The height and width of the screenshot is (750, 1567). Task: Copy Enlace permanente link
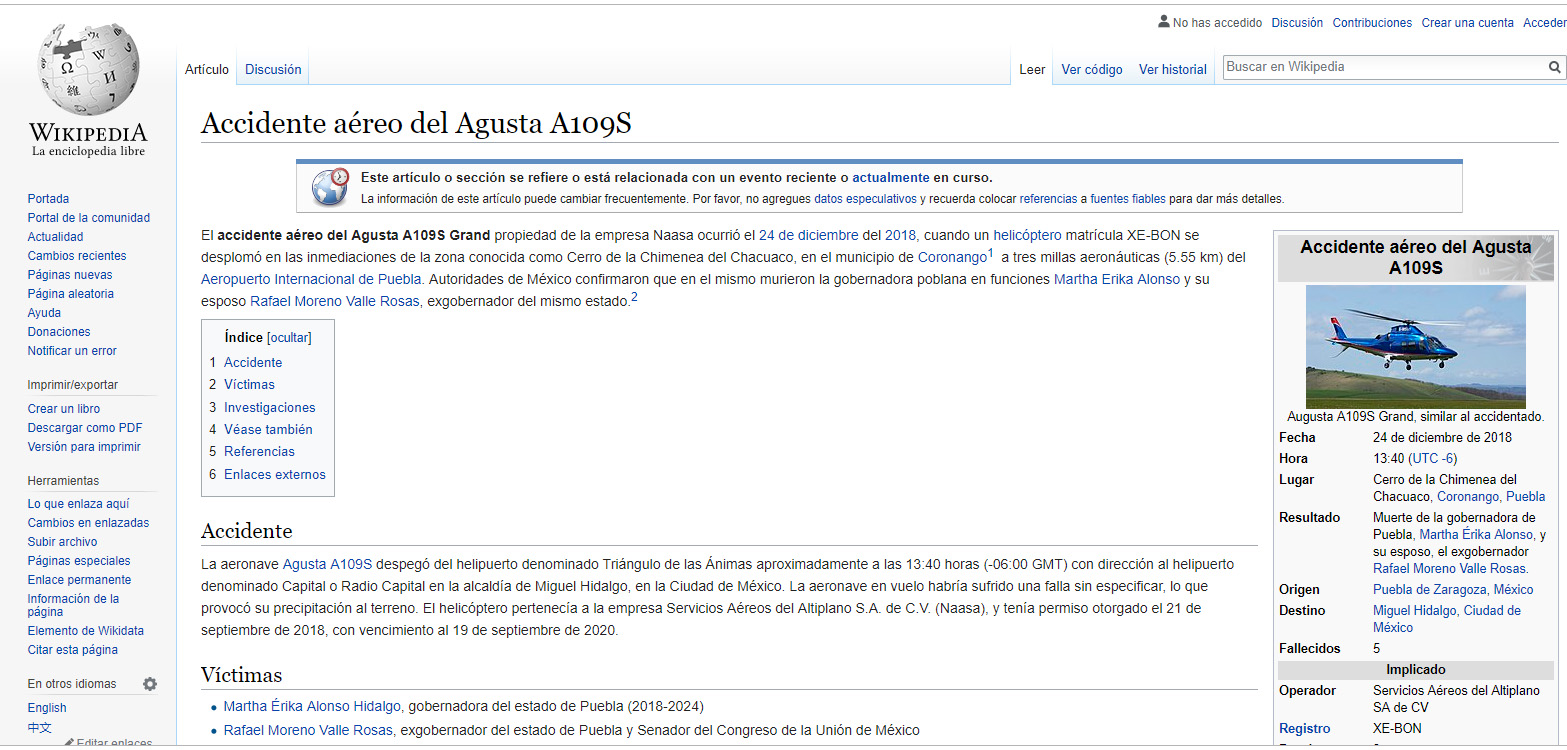pyautogui.click(x=79, y=580)
